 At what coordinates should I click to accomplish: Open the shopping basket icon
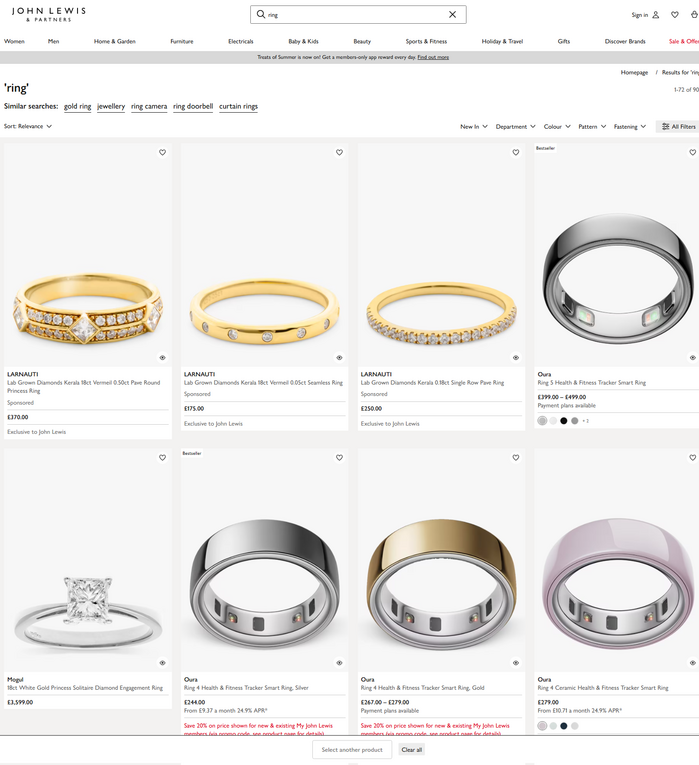point(694,15)
